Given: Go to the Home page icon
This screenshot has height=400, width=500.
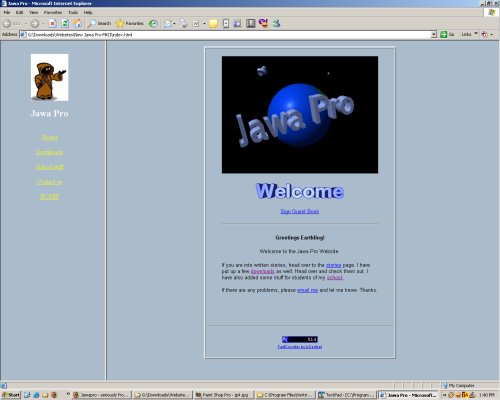Looking at the screenshot, I should (77, 23).
